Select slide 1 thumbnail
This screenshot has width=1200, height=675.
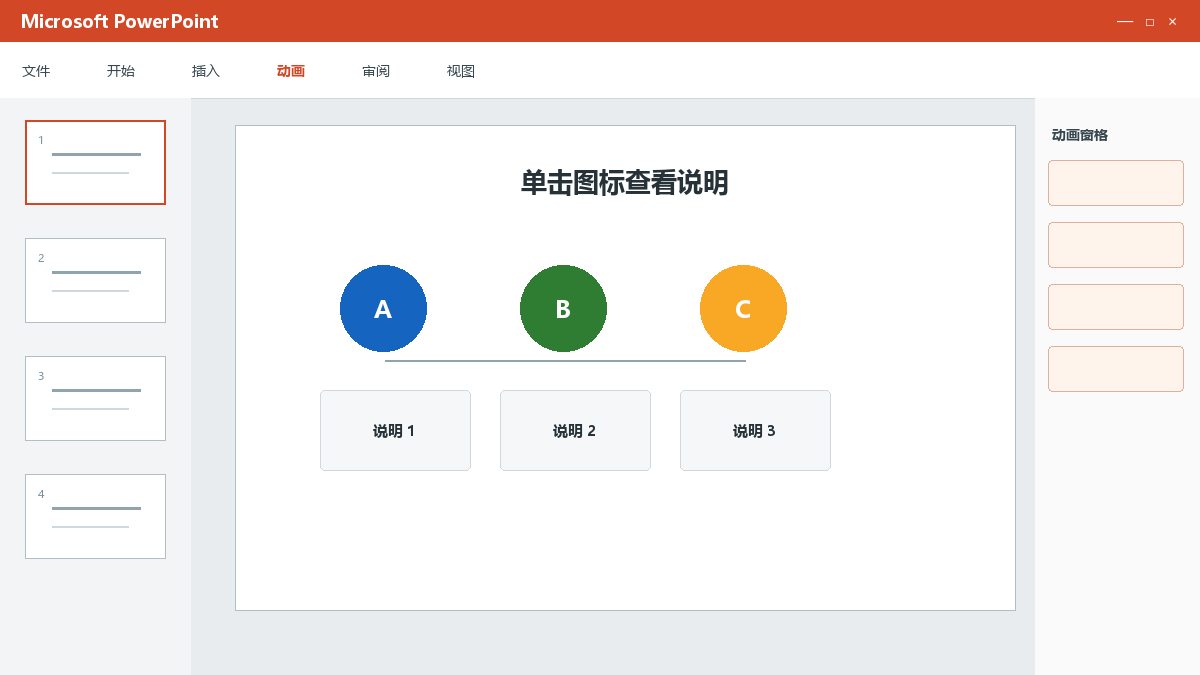95,162
